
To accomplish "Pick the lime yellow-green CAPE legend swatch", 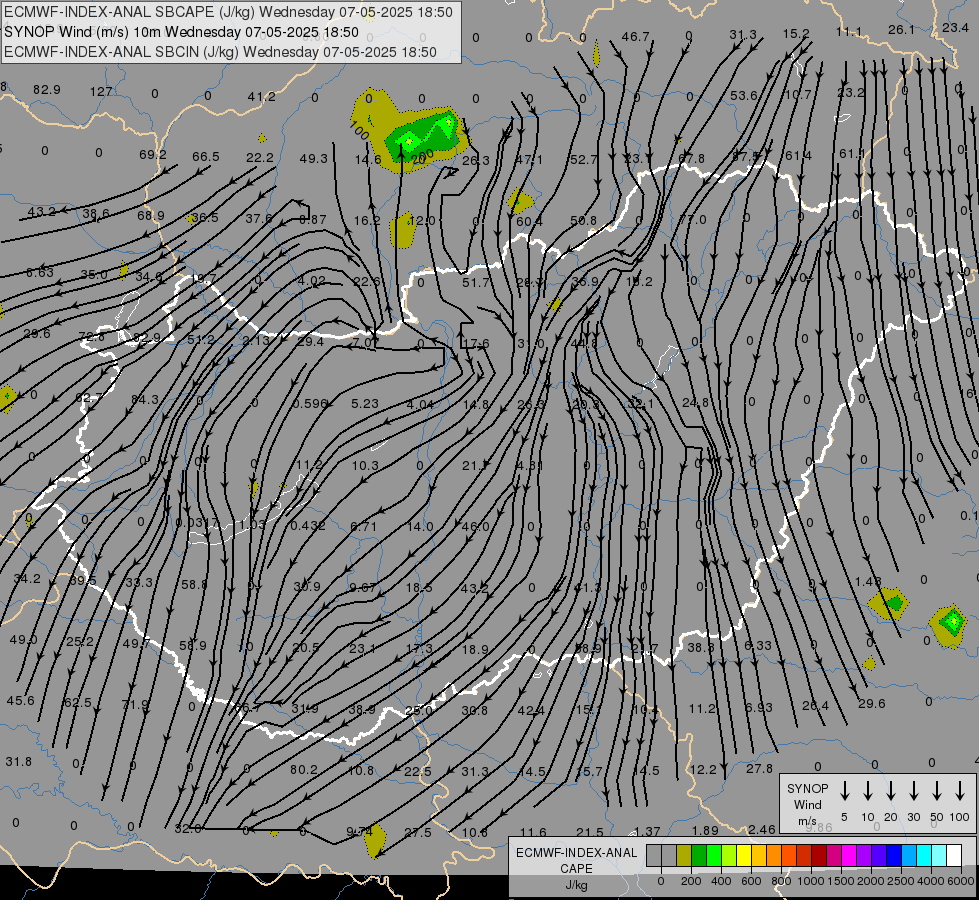I will click(x=729, y=856).
